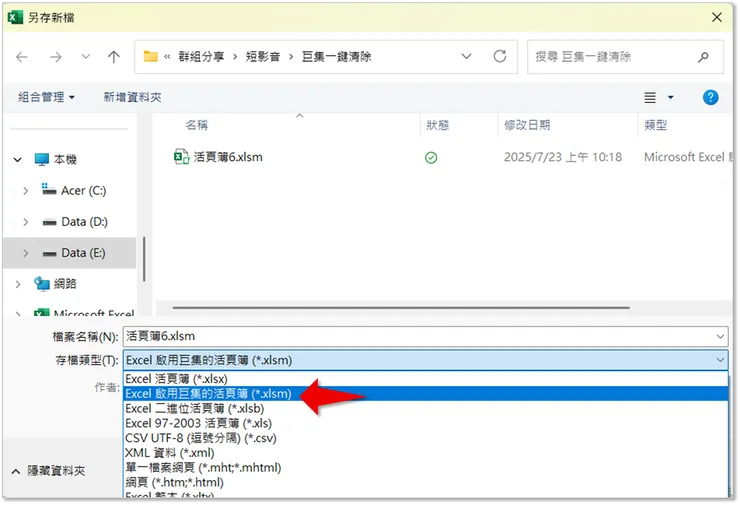Image resolution: width=740 pixels, height=505 pixels.
Task: Select 本機 in the navigation pane
Action: coord(65,160)
